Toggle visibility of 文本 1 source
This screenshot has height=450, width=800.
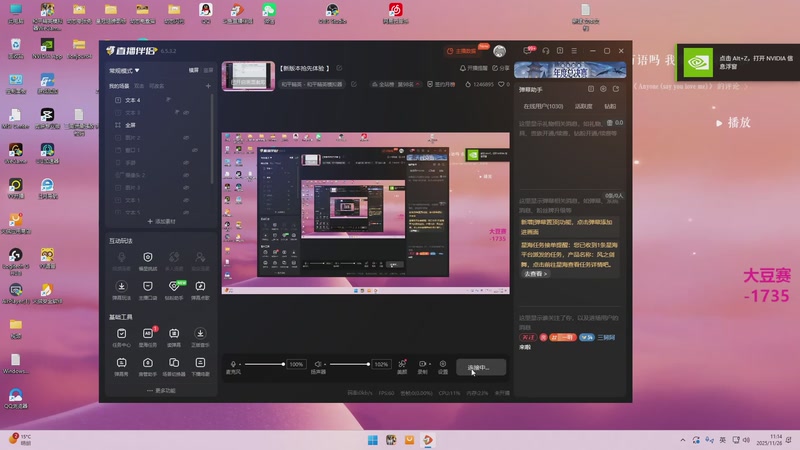[186, 200]
